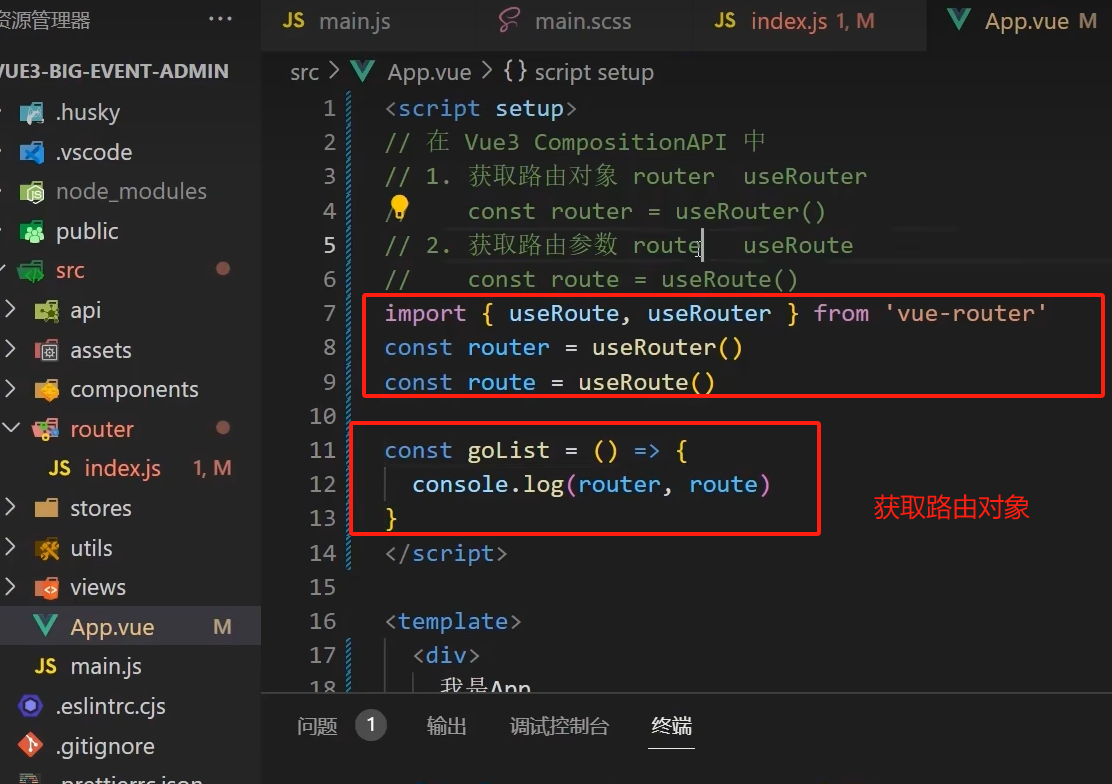1112x784 pixels.
Task: Click the src breadcrumb segment
Action: pyautogui.click(x=304, y=72)
